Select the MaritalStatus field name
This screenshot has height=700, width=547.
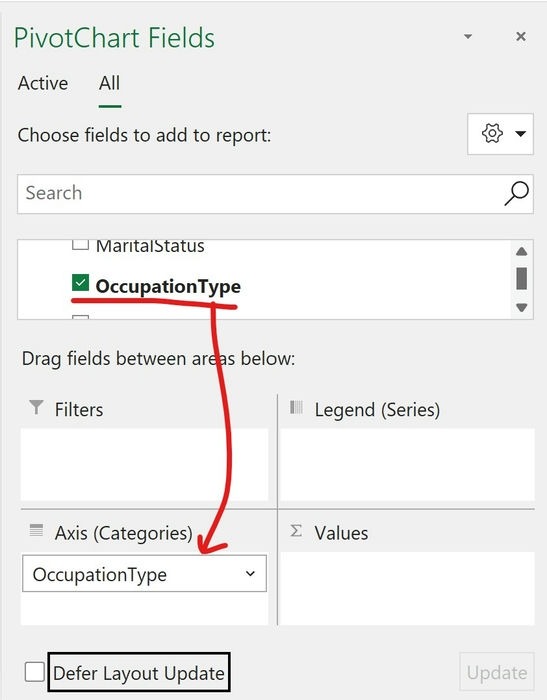[x=150, y=246]
